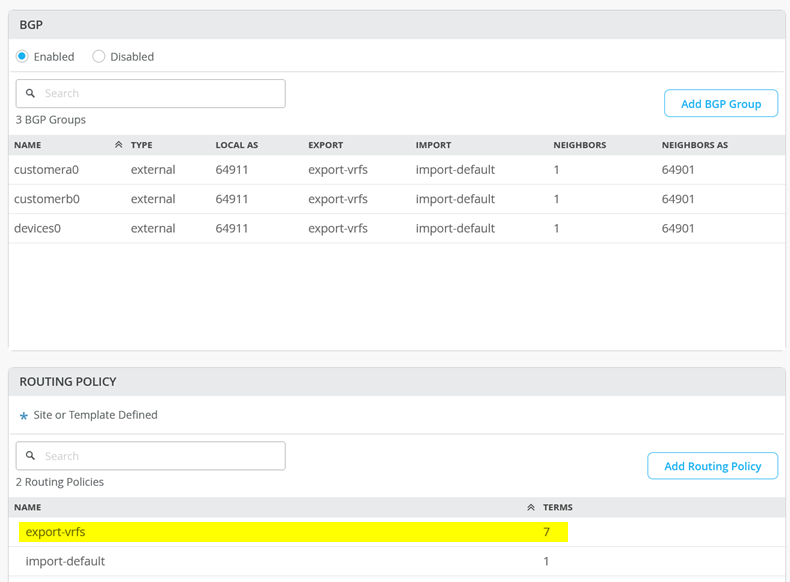Click the Routing Policy search magnifier icon
This screenshot has height=582, width=790.
click(x=31, y=456)
